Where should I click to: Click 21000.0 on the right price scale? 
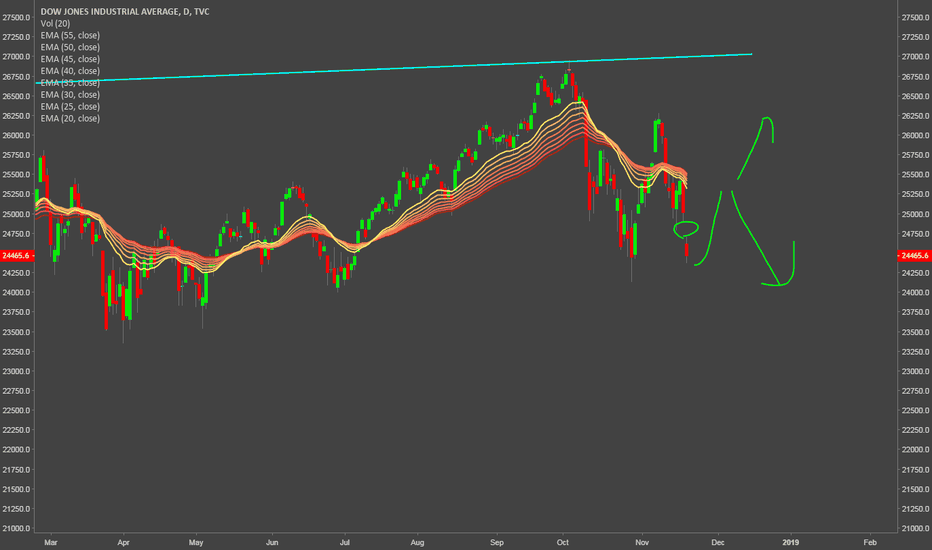(x=915, y=528)
